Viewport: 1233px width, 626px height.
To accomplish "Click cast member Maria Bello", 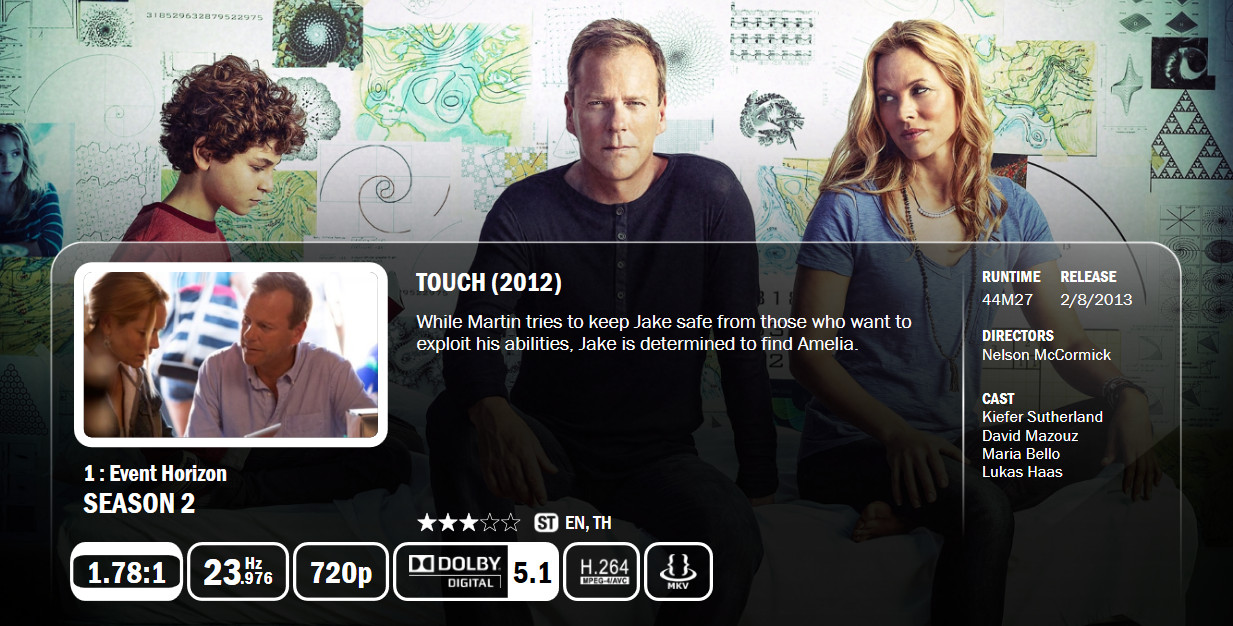I will click(x=1021, y=454).
